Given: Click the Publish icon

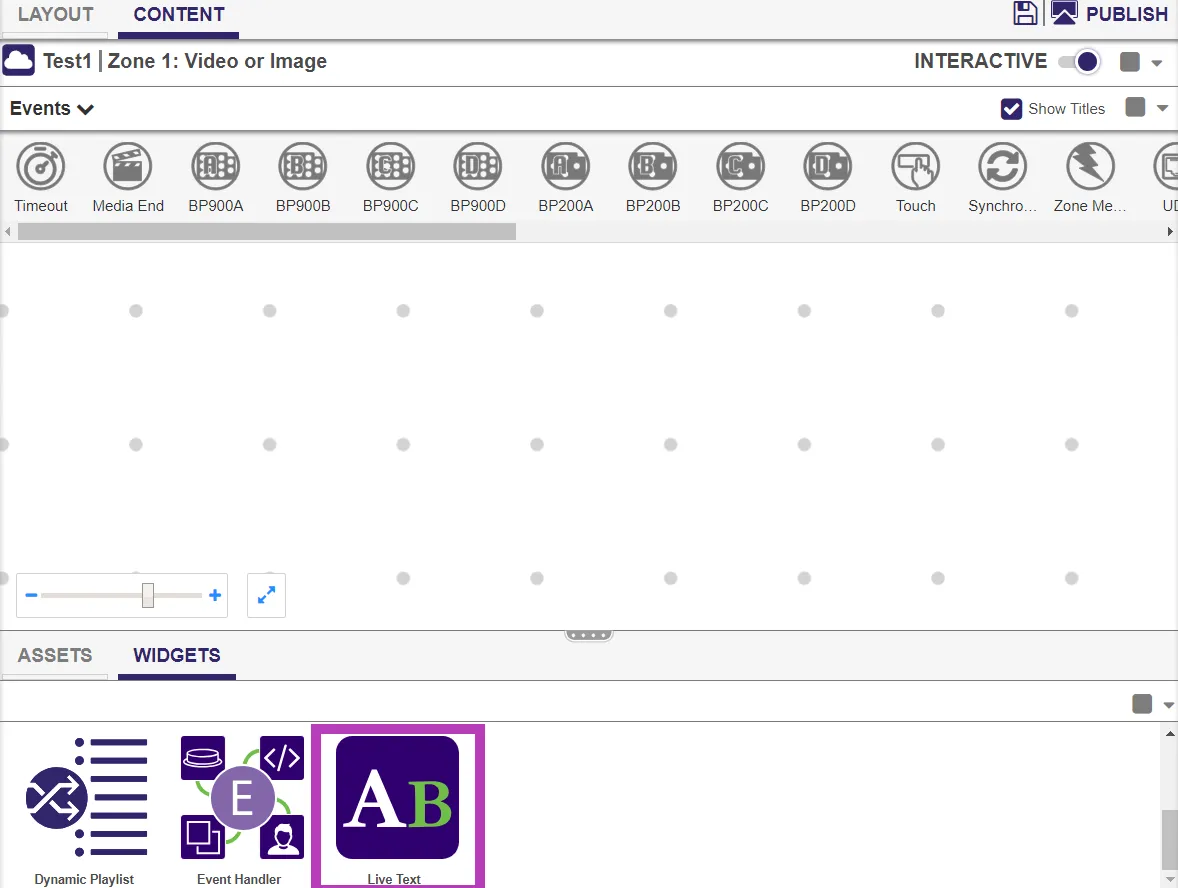Looking at the screenshot, I should [x=1064, y=14].
